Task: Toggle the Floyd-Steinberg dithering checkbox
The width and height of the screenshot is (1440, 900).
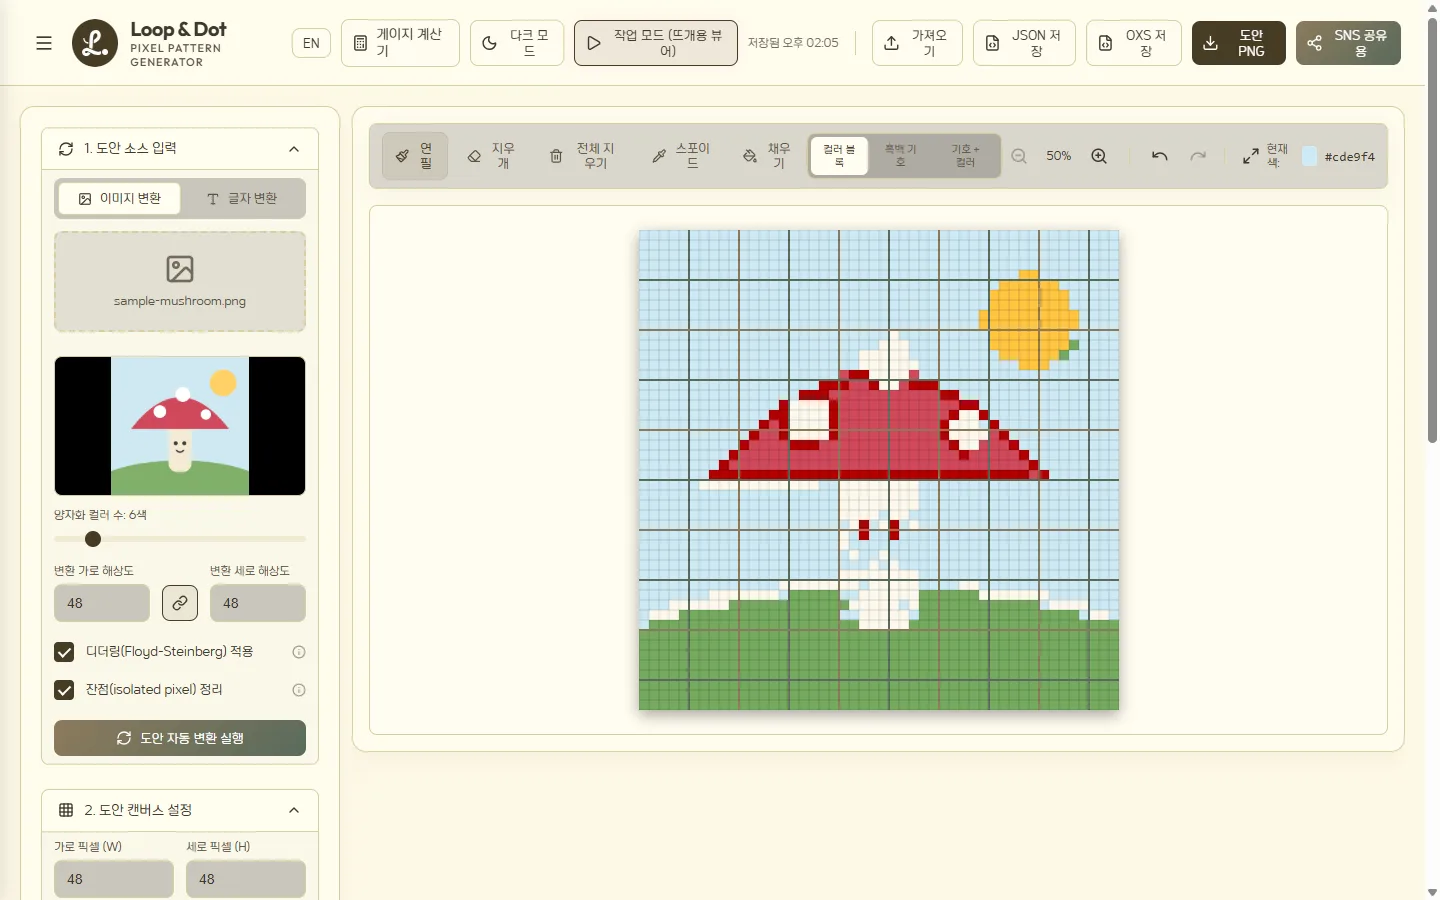Action: [x=64, y=652]
